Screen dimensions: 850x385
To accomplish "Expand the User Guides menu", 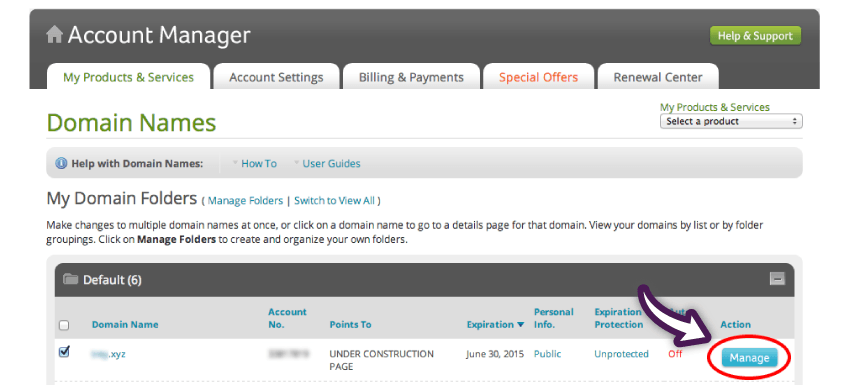I will click(x=327, y=163).
